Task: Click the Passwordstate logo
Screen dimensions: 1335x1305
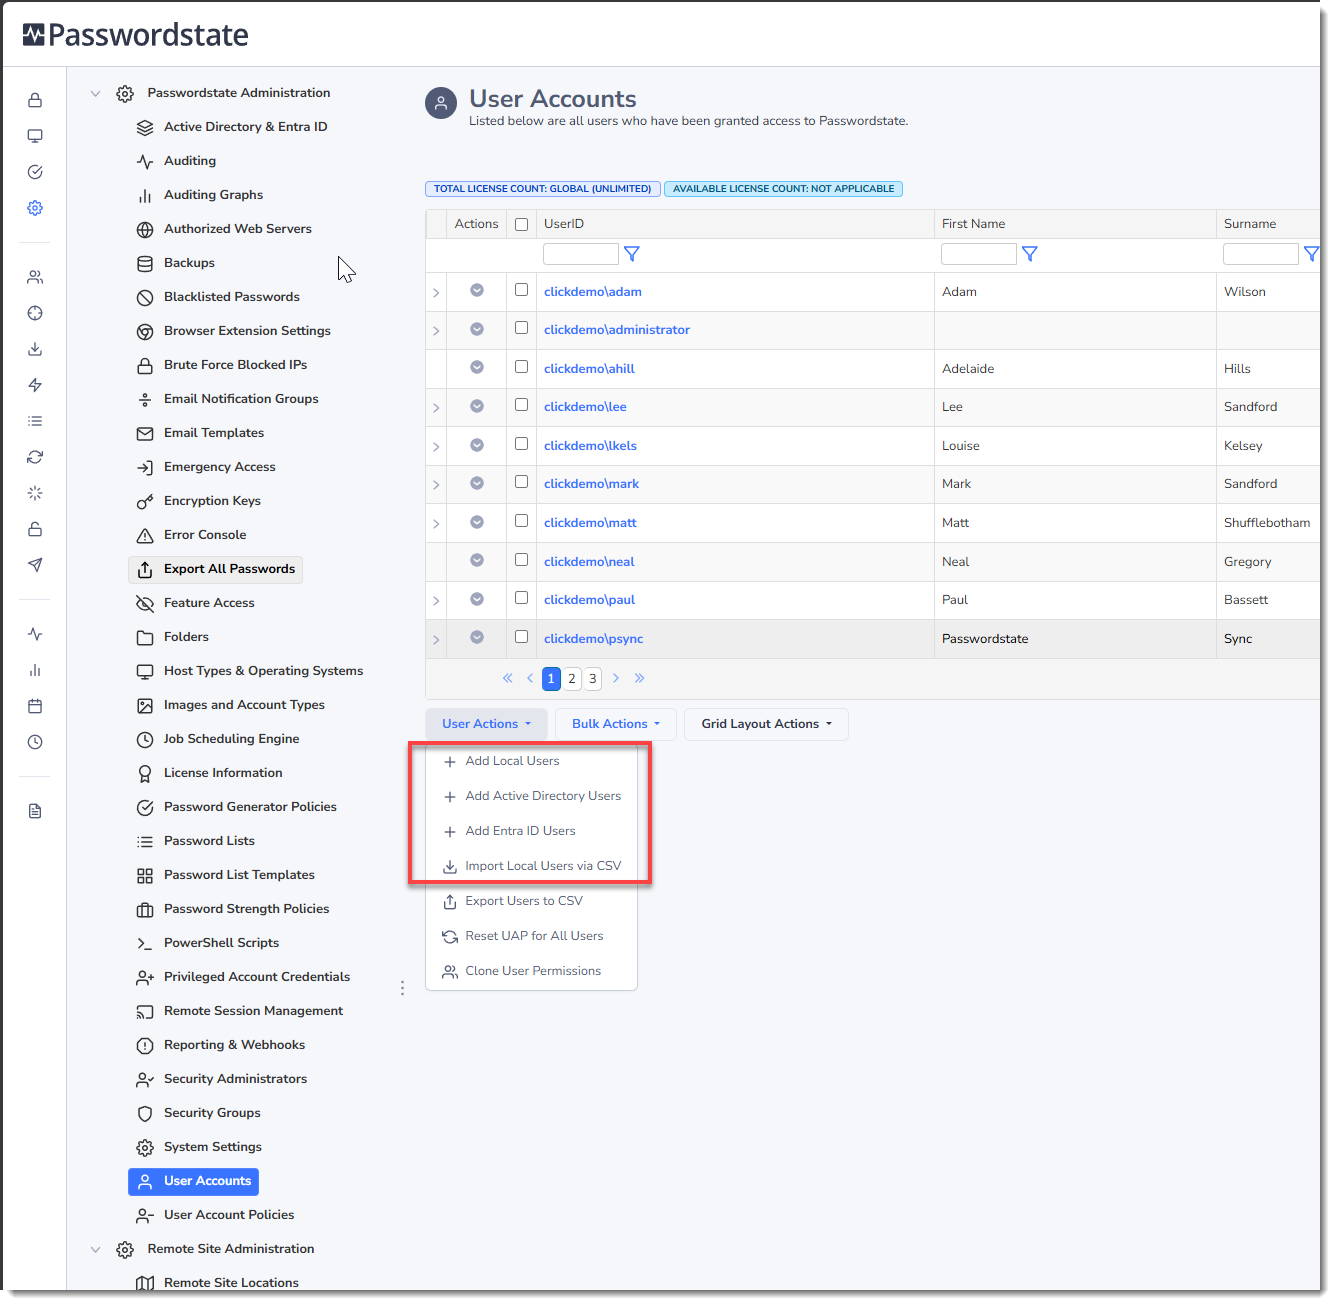Action: [136, 35]
